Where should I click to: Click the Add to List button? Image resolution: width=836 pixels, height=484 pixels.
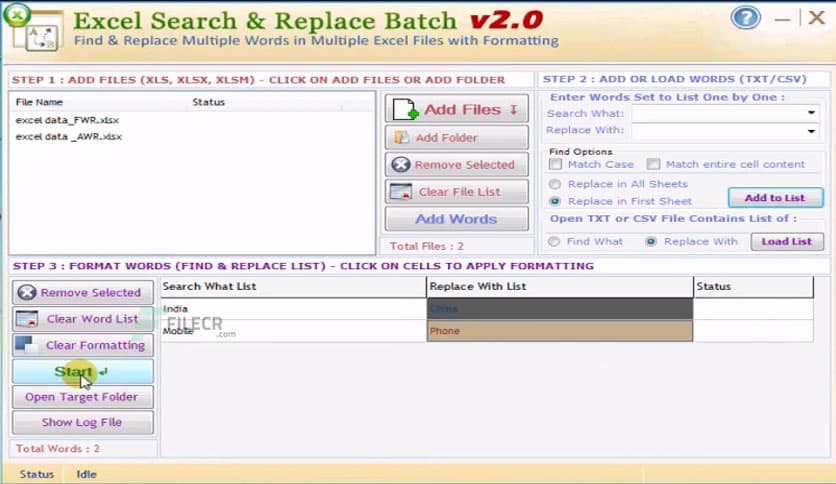[x=775, y=198]
